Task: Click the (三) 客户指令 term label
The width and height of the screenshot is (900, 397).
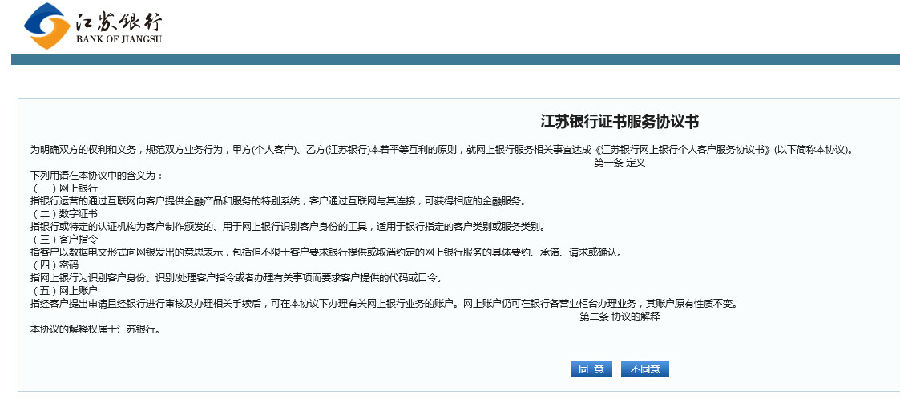Action: pyautogui.click(x=65, y=239)
